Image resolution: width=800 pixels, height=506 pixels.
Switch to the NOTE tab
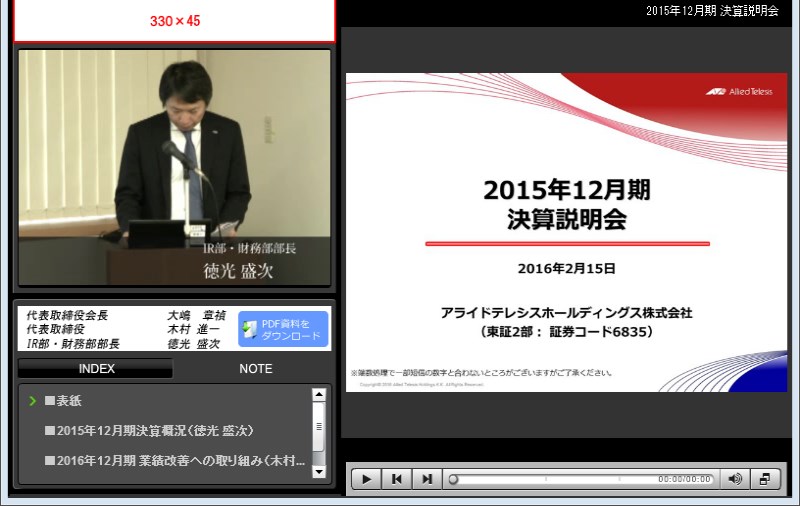click(x=255, y=368)
